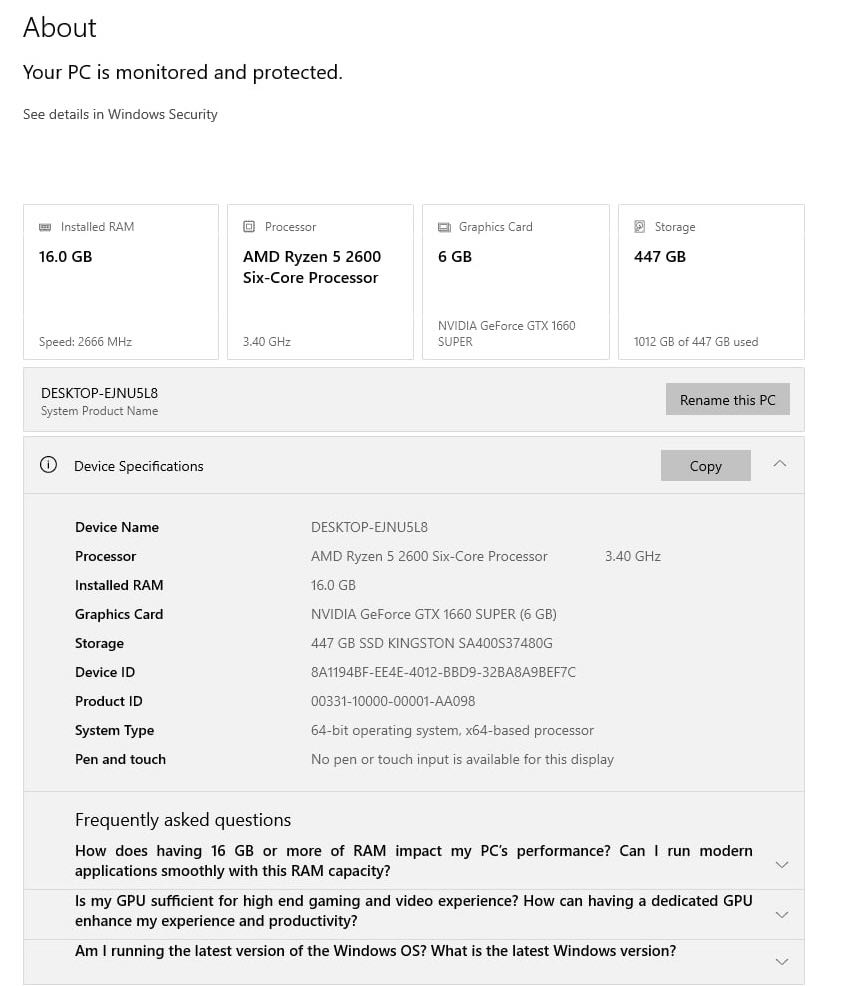Open See details in Windows Security

coord(120,114)
